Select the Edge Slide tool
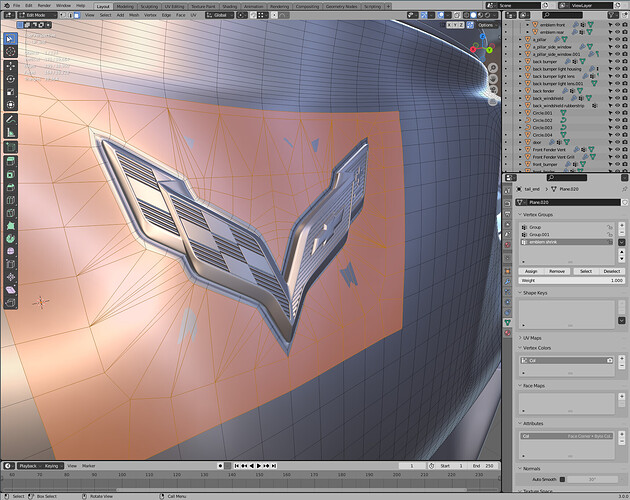Viewport: 630px width, 500px height. 10,264
